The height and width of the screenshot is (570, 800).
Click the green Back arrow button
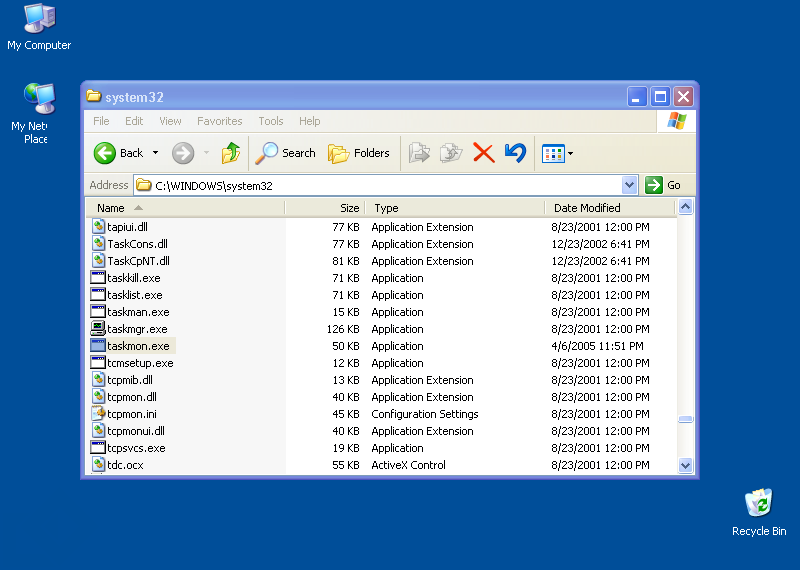(x=105, y=153)
